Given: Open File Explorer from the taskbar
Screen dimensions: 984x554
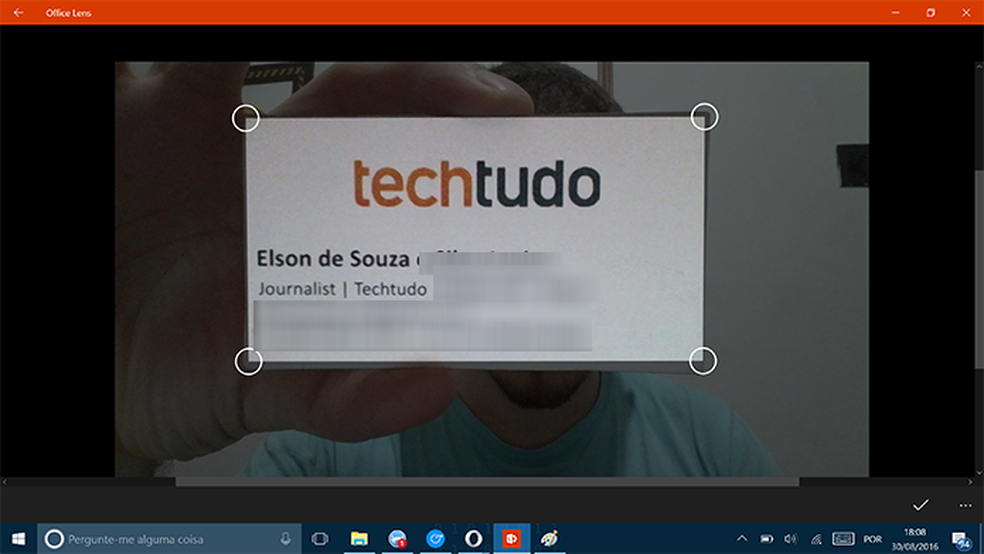Looking at the screenshot, I should (359, 539).
